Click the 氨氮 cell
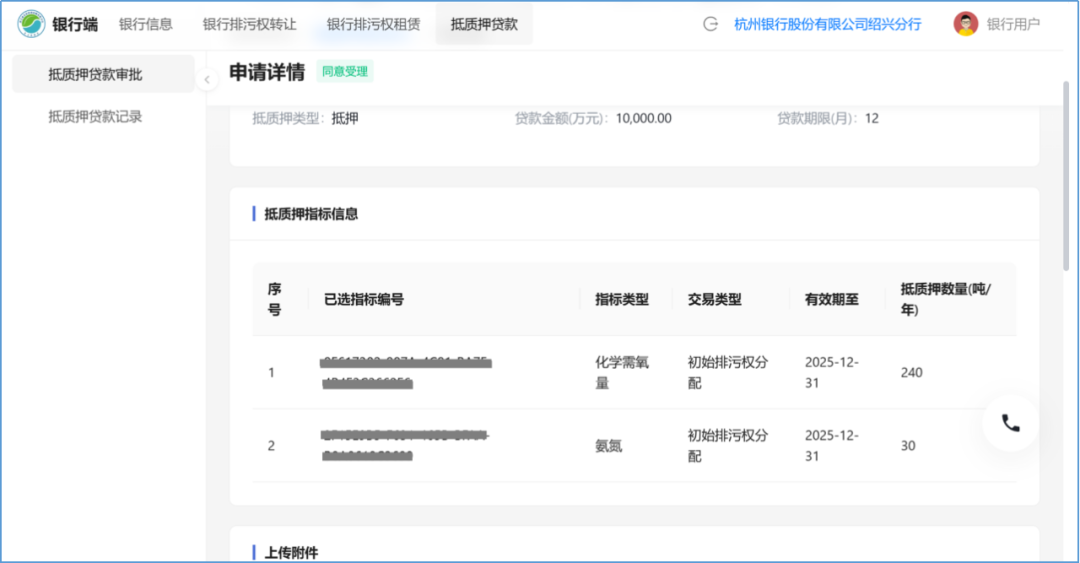Image resolution: width=1080 pixels, height=563 pixels. pos(608,446)
